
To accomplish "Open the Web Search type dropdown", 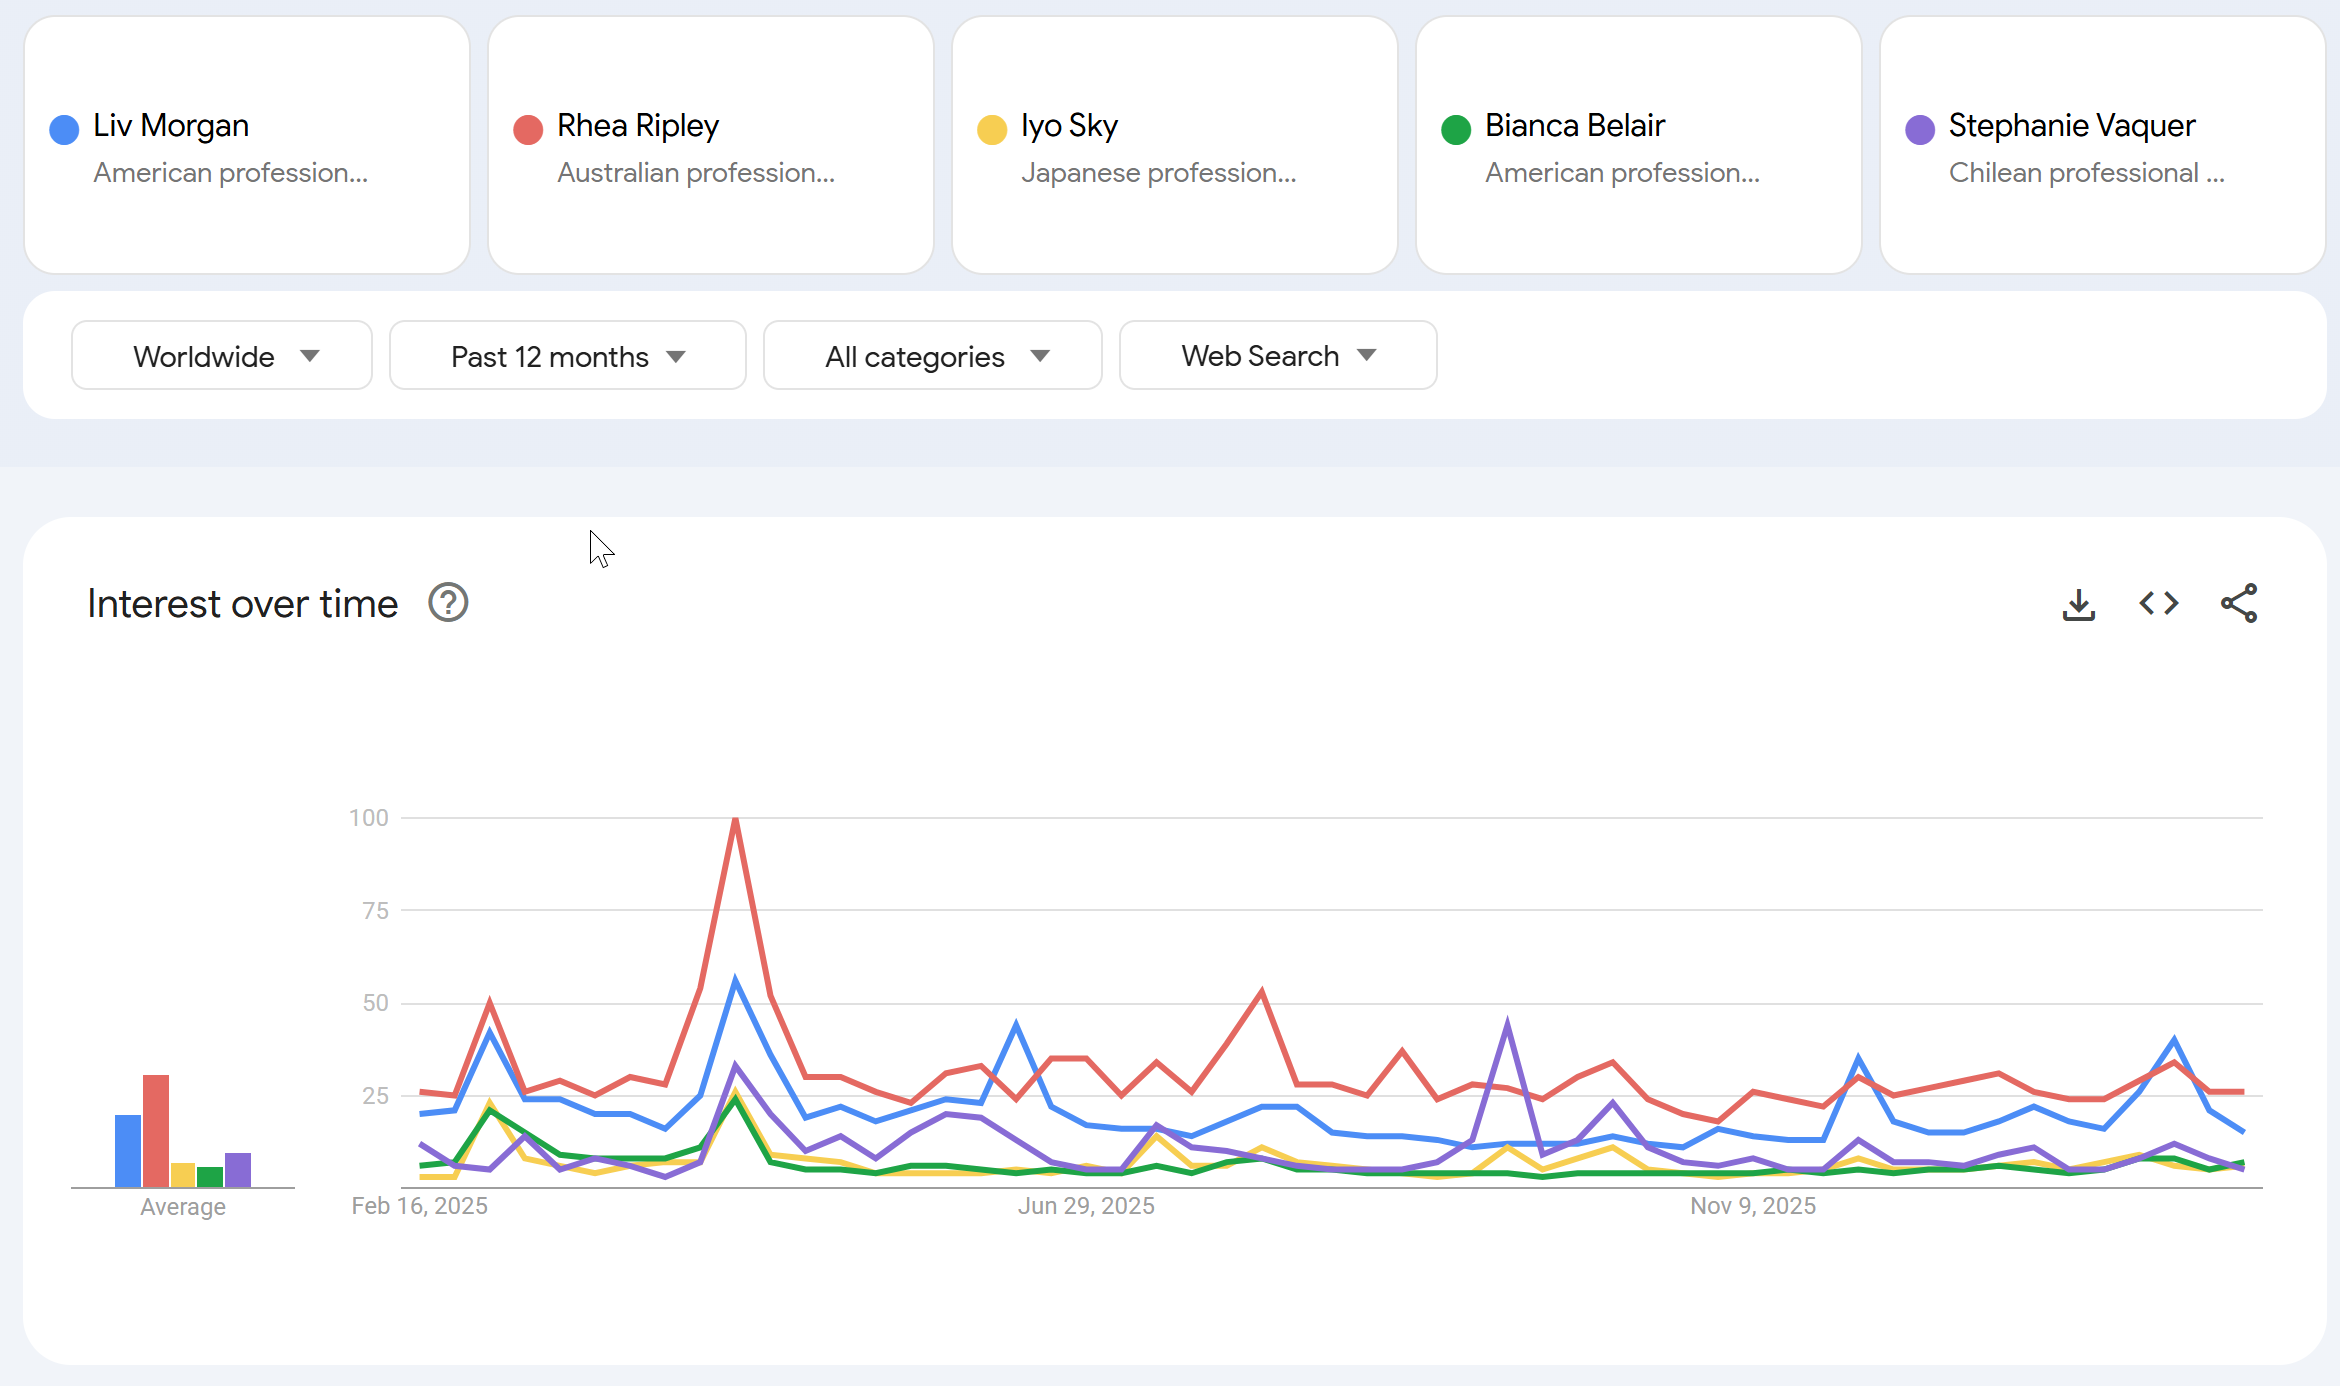I will tap(1277, 356).
